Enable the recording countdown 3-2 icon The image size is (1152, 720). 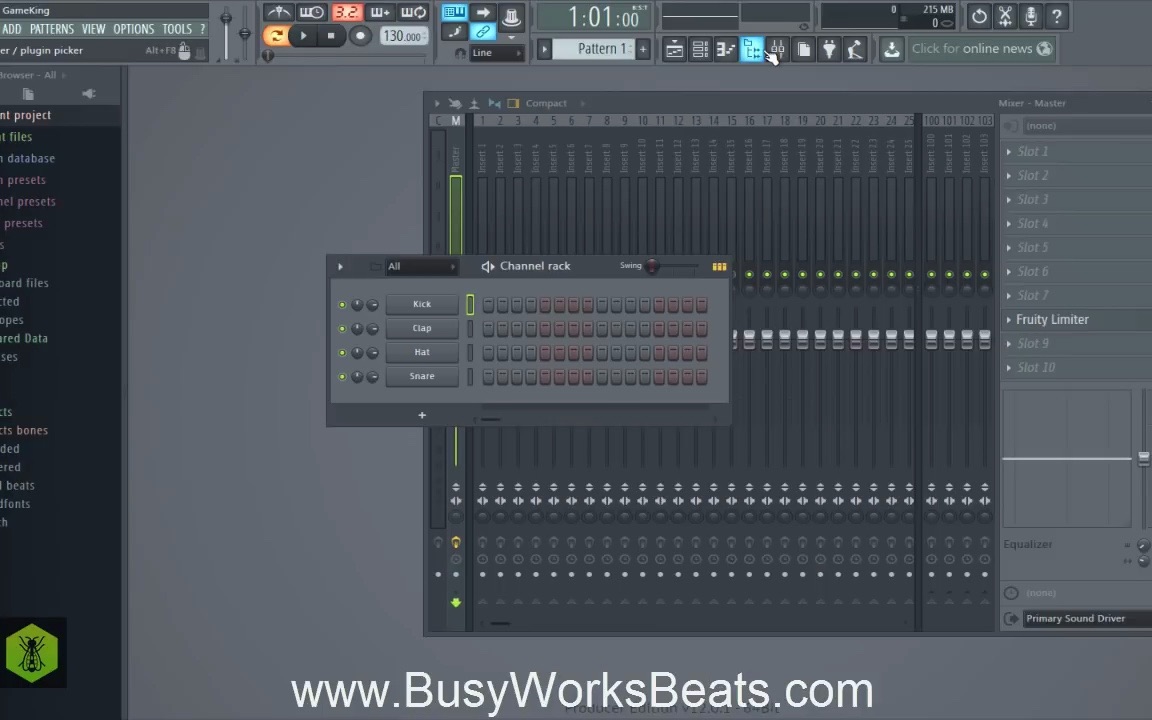coord(345,15)
